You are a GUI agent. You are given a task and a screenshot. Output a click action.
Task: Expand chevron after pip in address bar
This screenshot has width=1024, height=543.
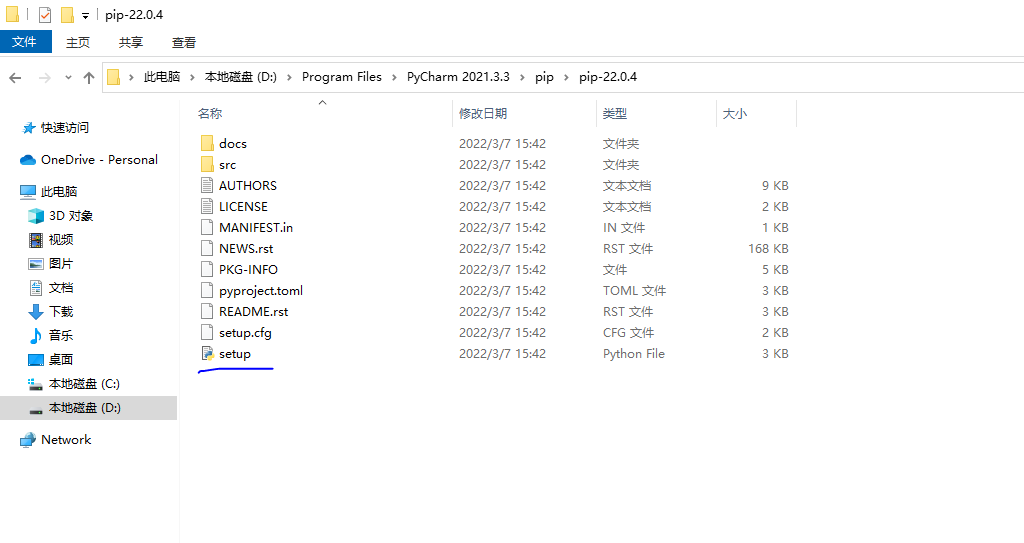pyautogui.click(x=566, y=77)
